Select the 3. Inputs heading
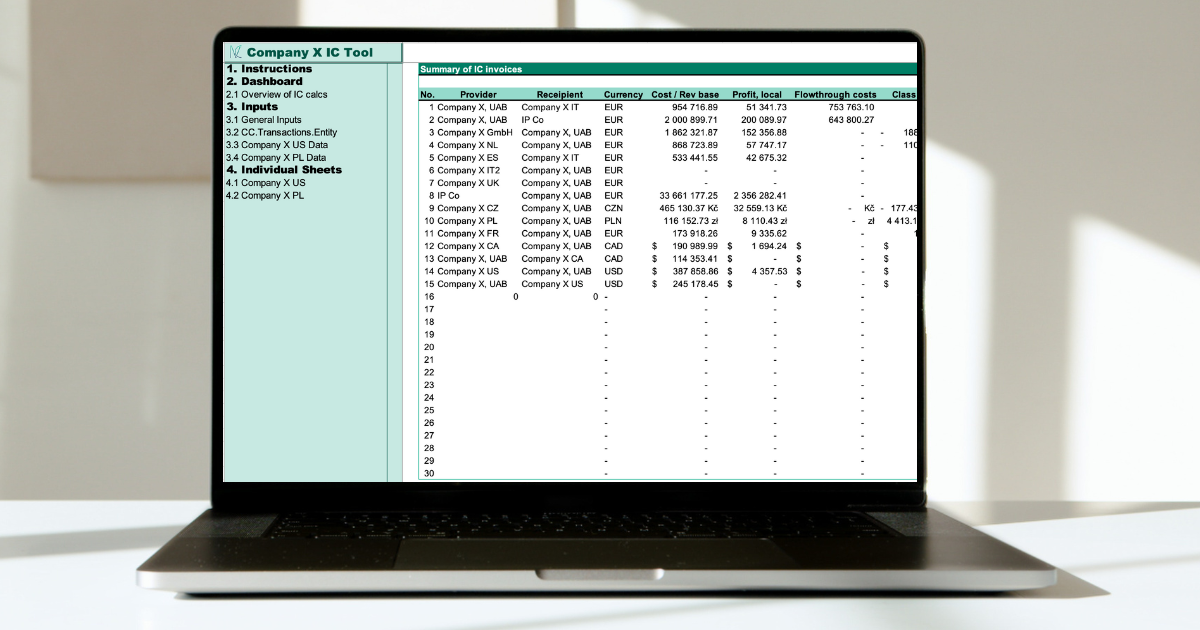The width and height of the screenshot is (1200, 630). (252, 107)
